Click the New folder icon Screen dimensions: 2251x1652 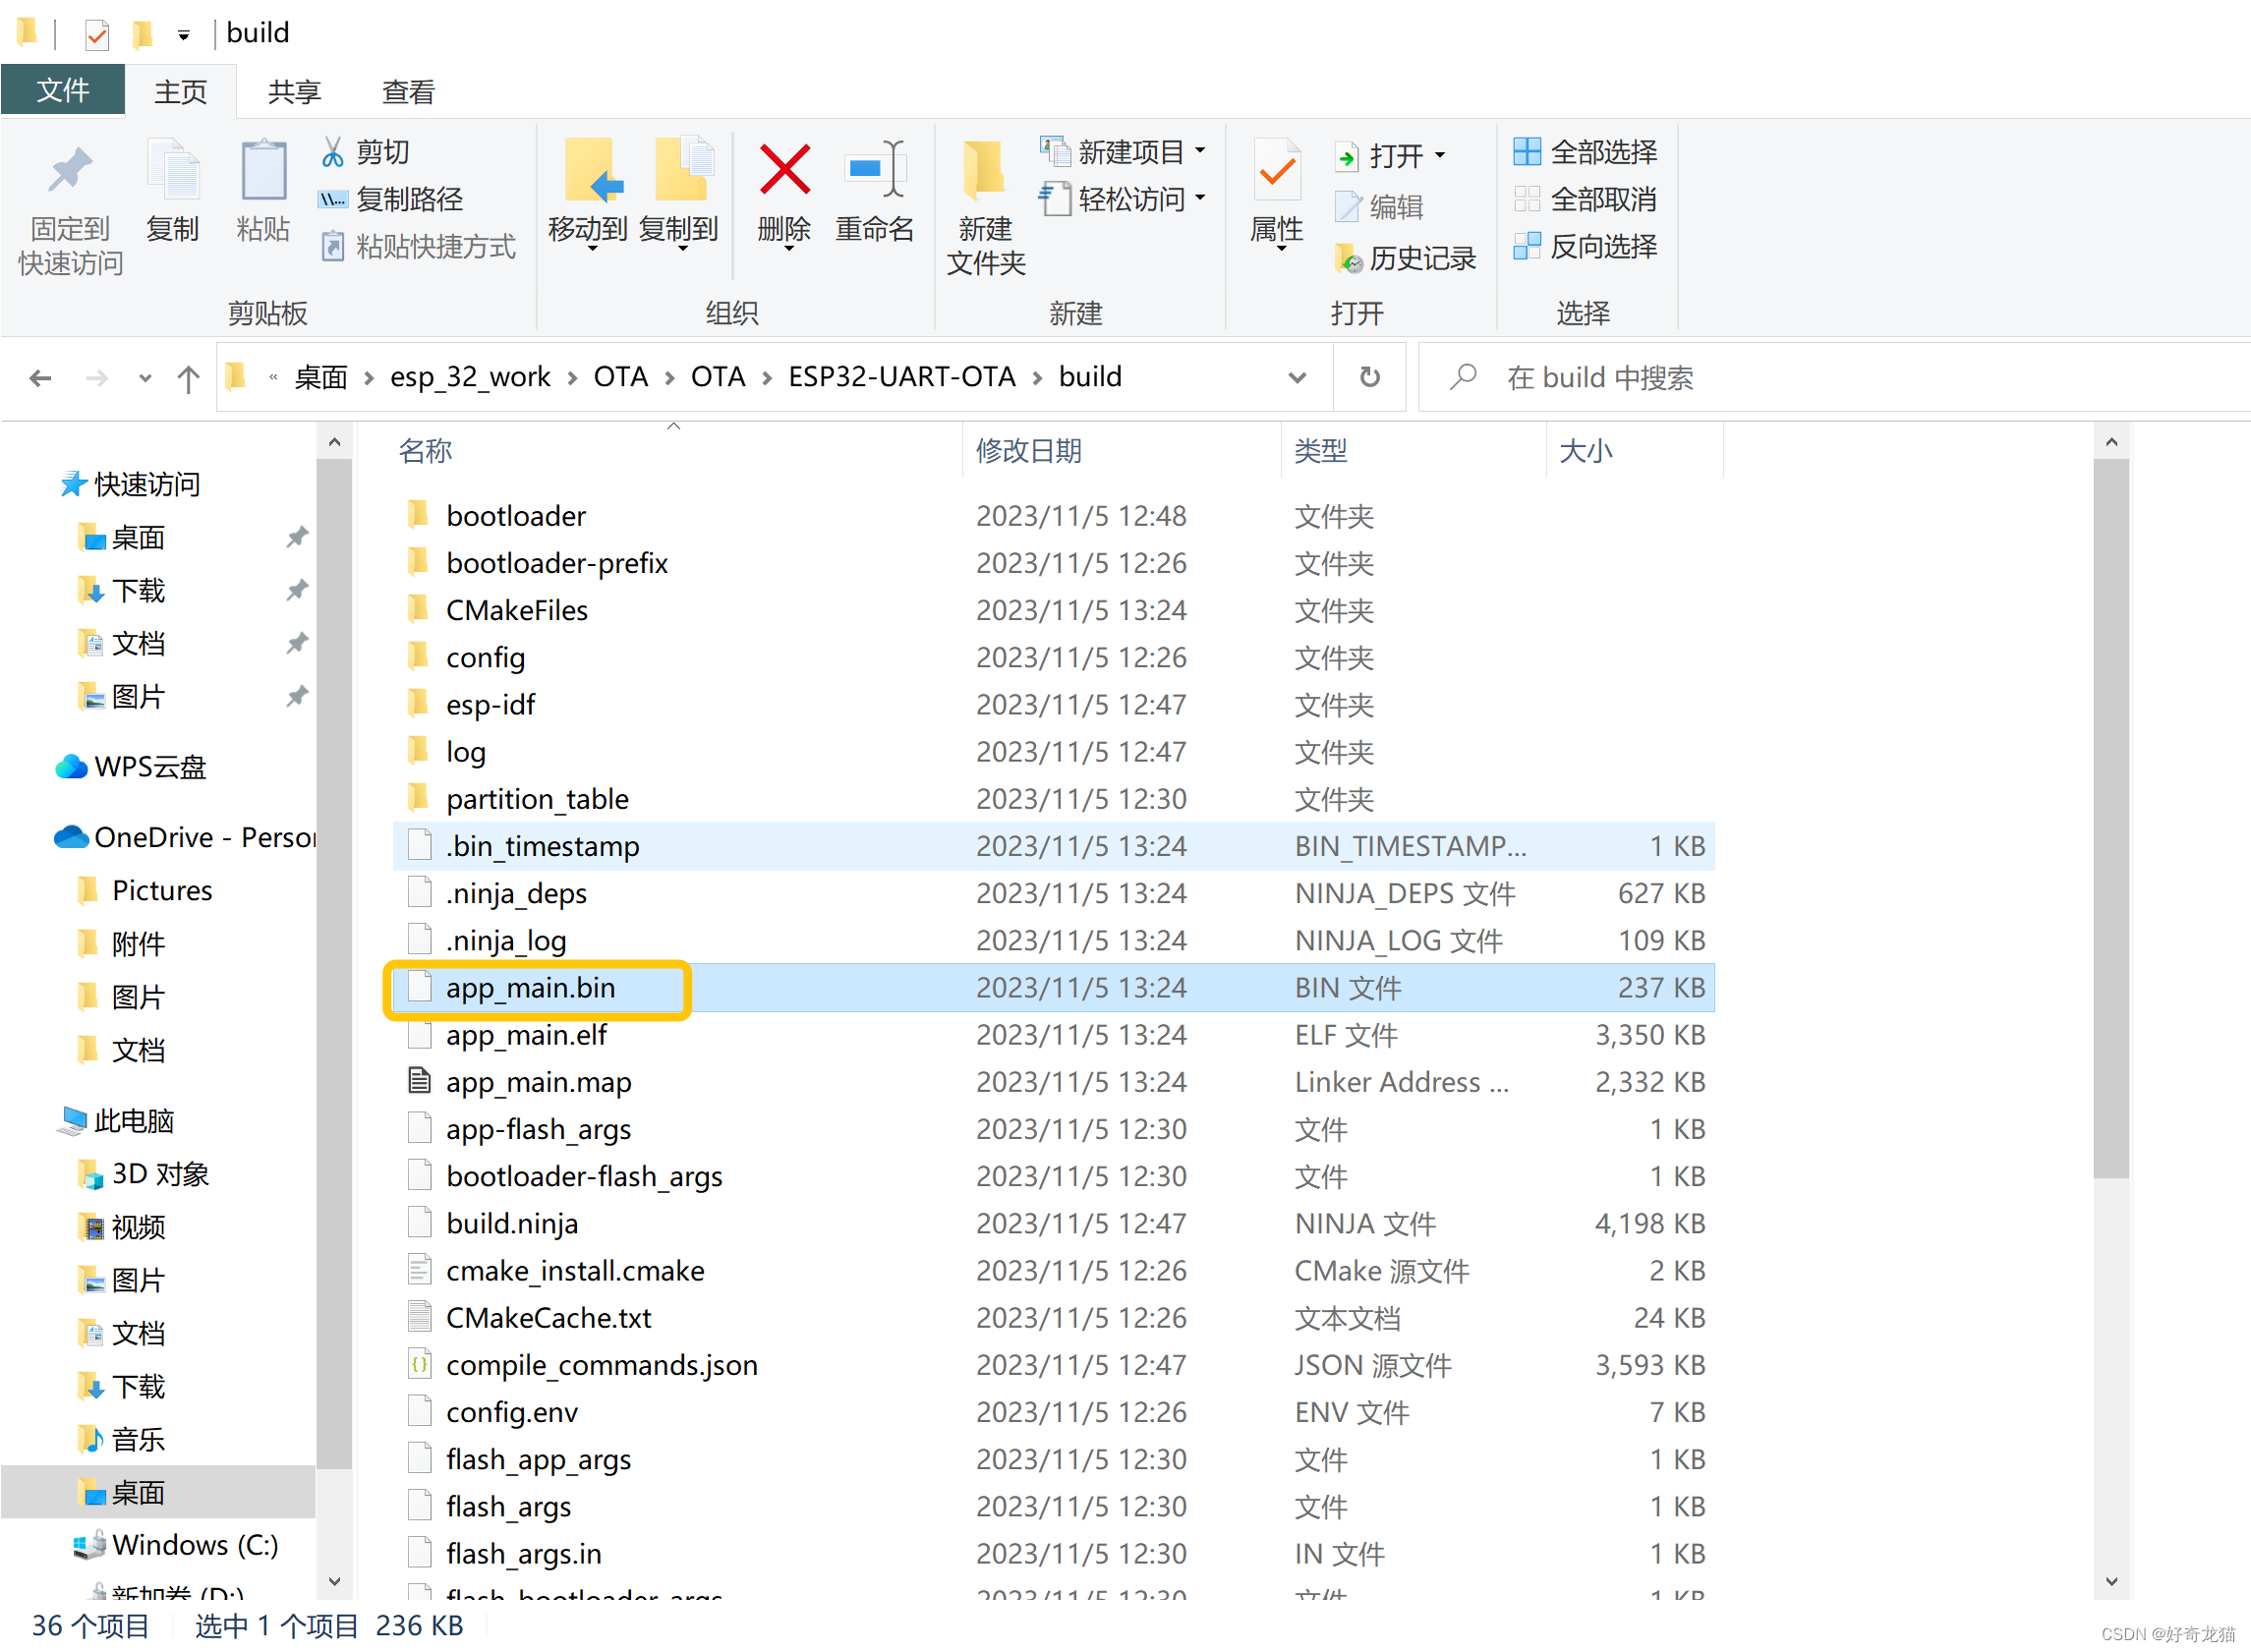click(x=984, y=169)
